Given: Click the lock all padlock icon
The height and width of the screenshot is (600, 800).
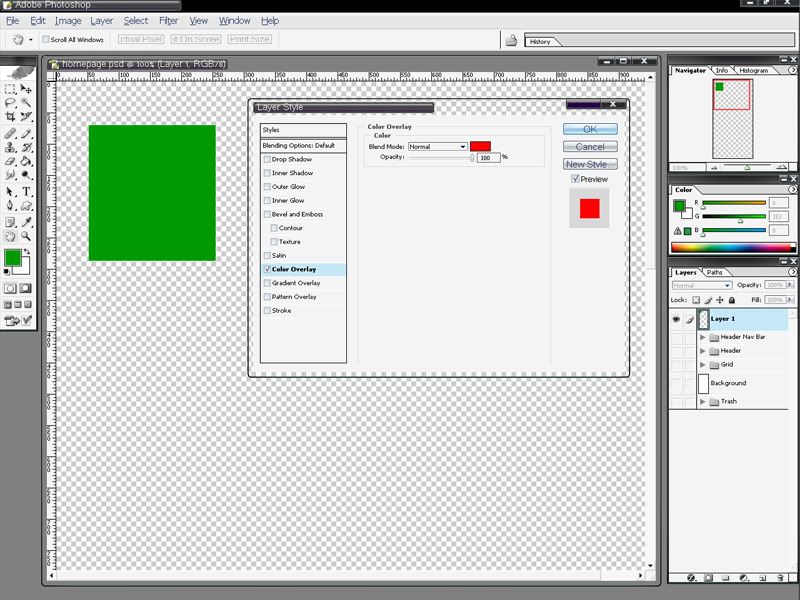Looking at the screenshot, I should pyautogui.click(x=732, y=300).
